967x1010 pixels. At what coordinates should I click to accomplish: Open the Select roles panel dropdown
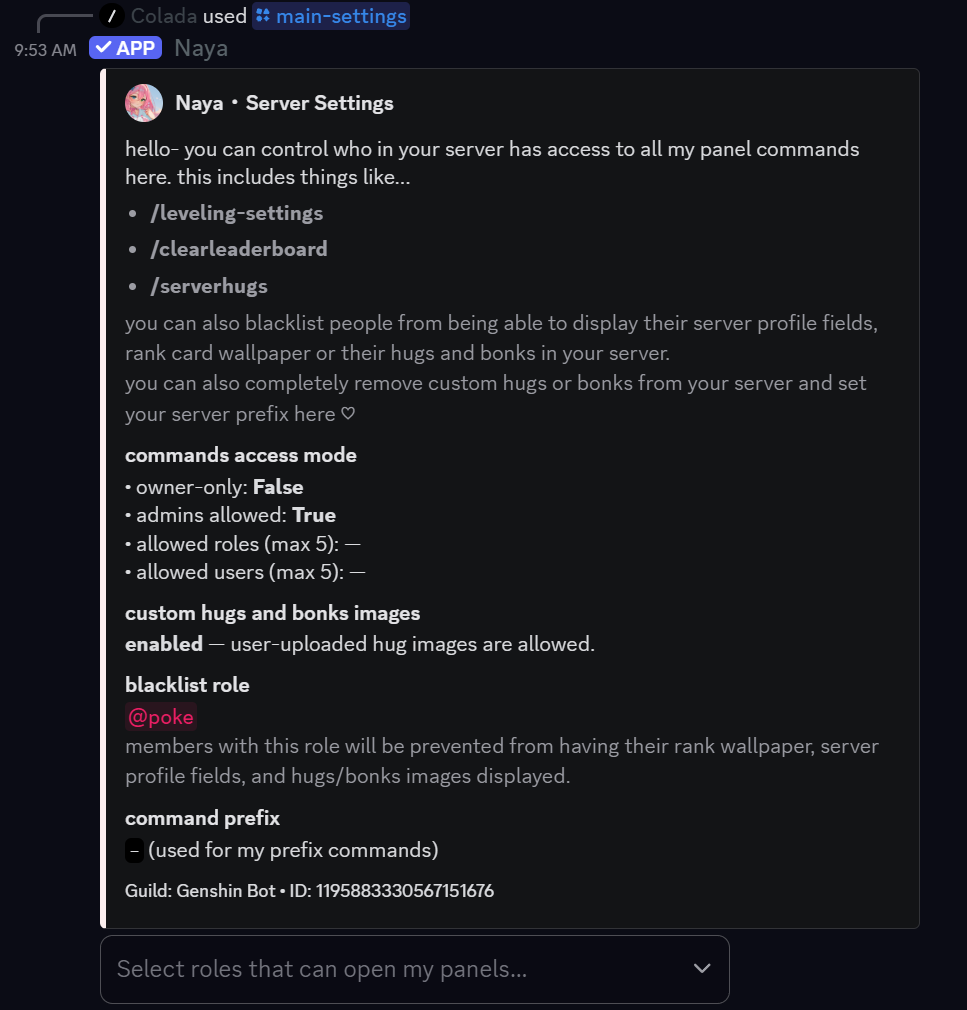point(413,969)
